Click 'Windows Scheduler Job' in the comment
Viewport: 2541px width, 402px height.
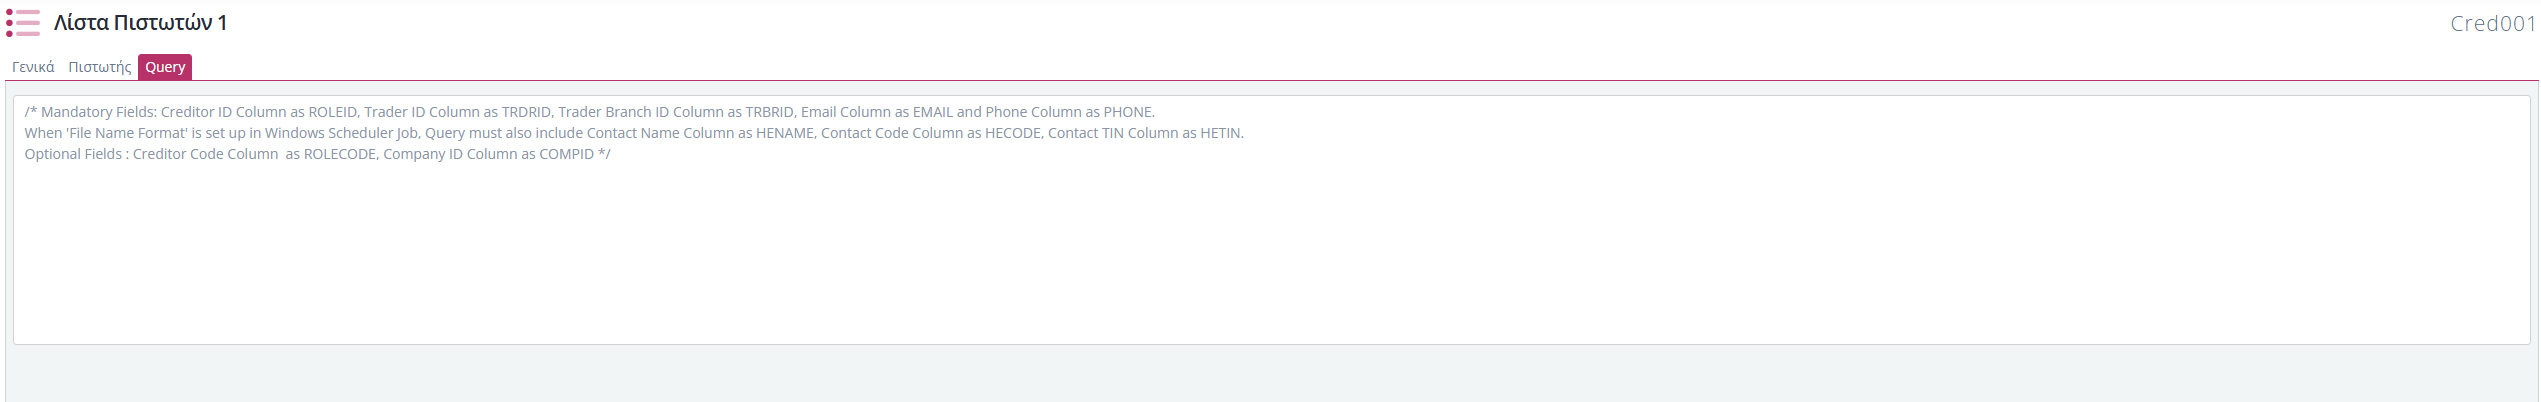click(x=342, y=133)
